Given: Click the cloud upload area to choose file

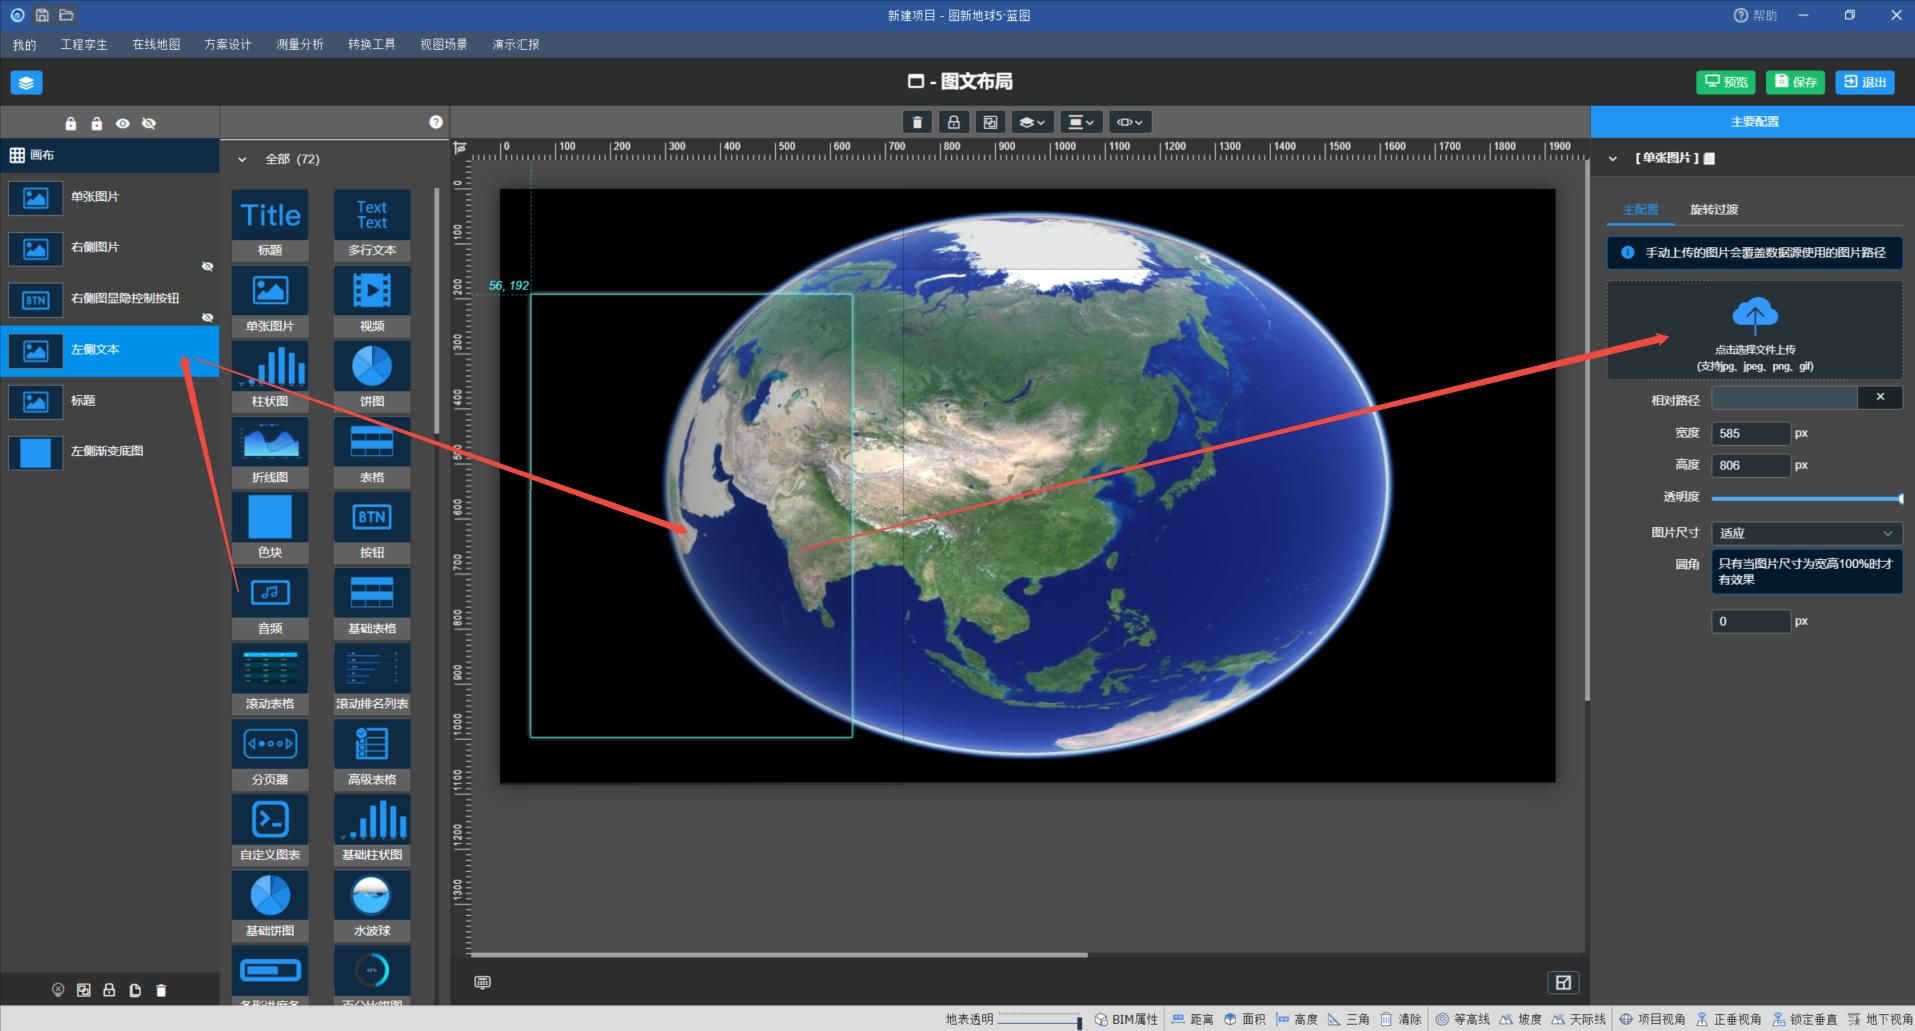Looking at the screenshot, I should (1755, 330).
